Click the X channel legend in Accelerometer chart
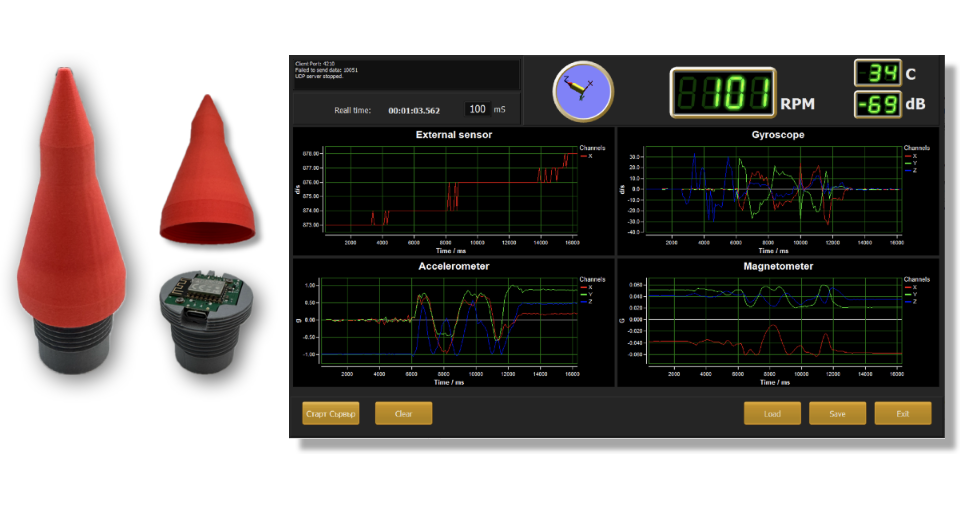Image resolution: width=971 pixels, height=518 pixels. click(x=586, y=288)
